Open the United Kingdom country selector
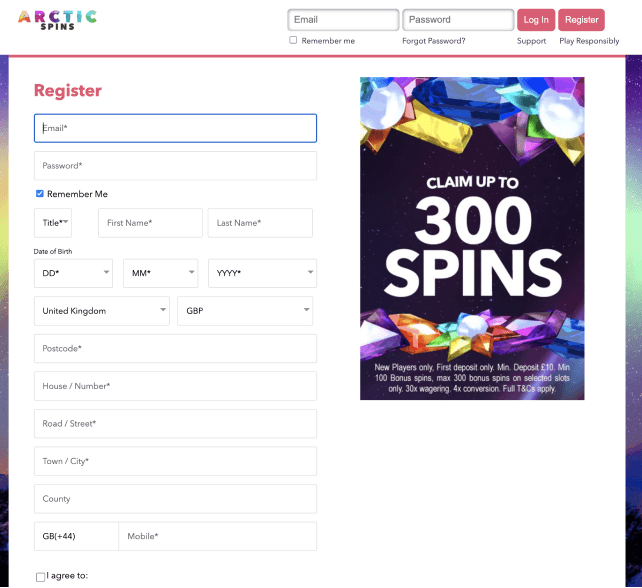 (102, 311)
